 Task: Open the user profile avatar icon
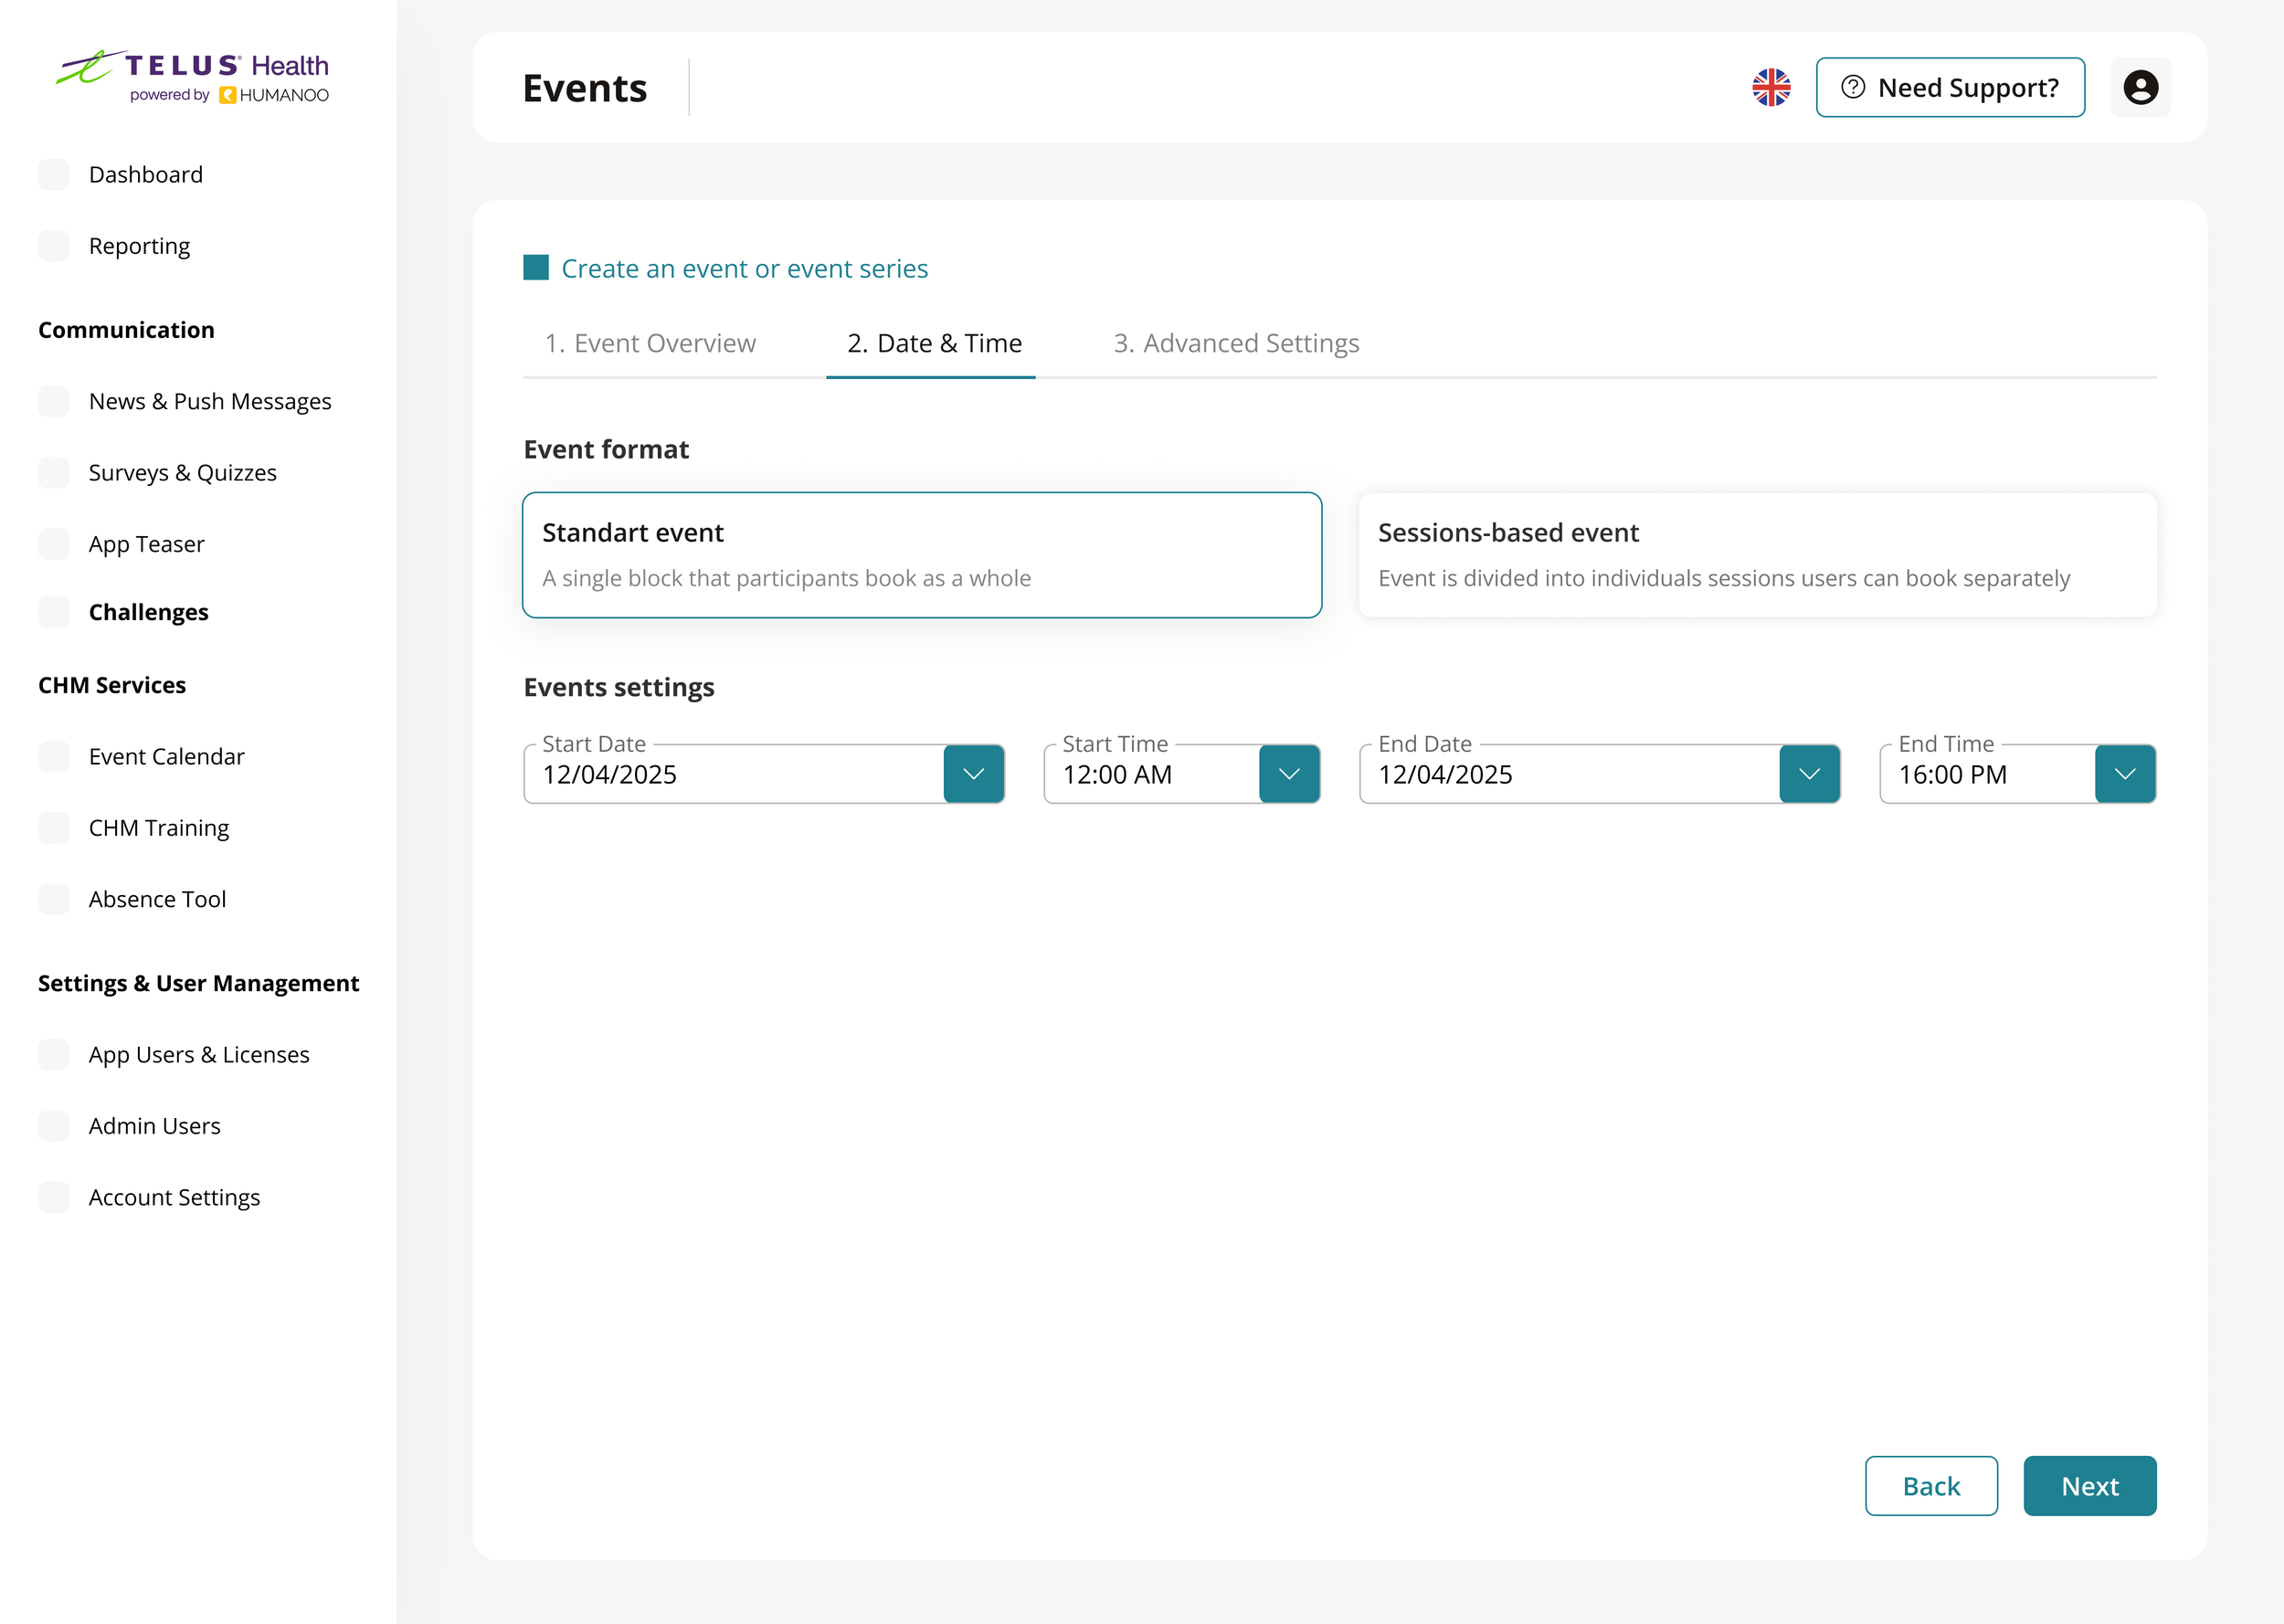(2140, 87)
